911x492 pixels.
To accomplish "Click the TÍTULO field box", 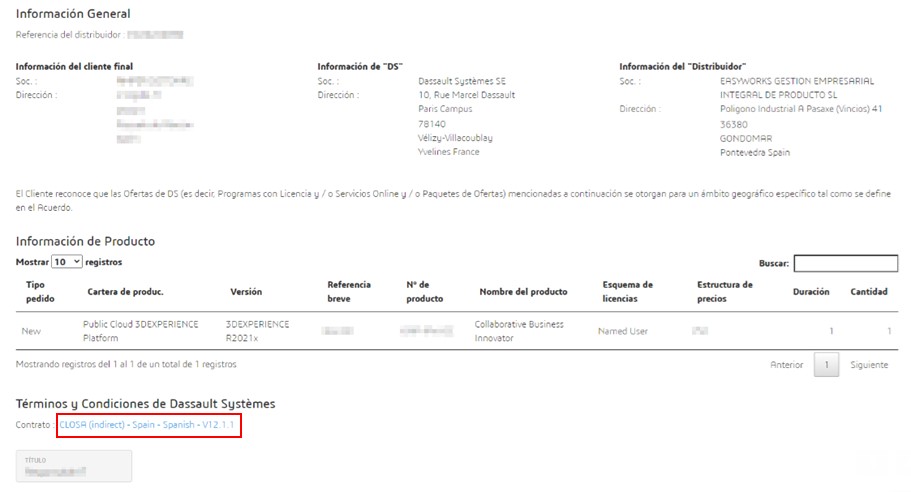I will (x=74, y=466).
